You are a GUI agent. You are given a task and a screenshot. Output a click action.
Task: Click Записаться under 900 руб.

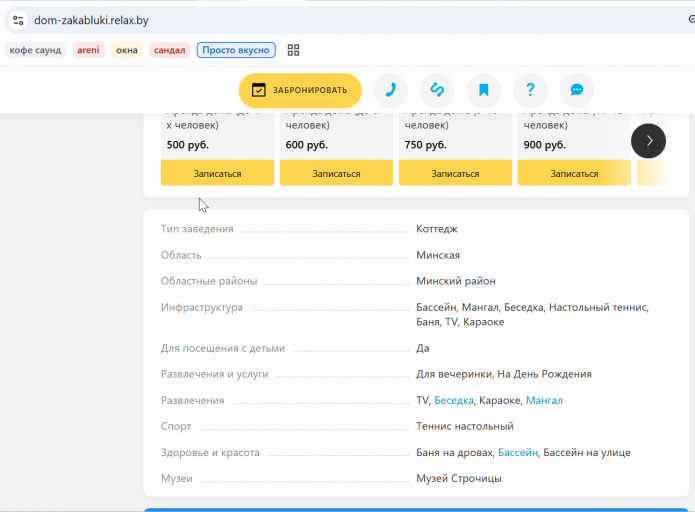pyautogui.click(x=574, y=173)
